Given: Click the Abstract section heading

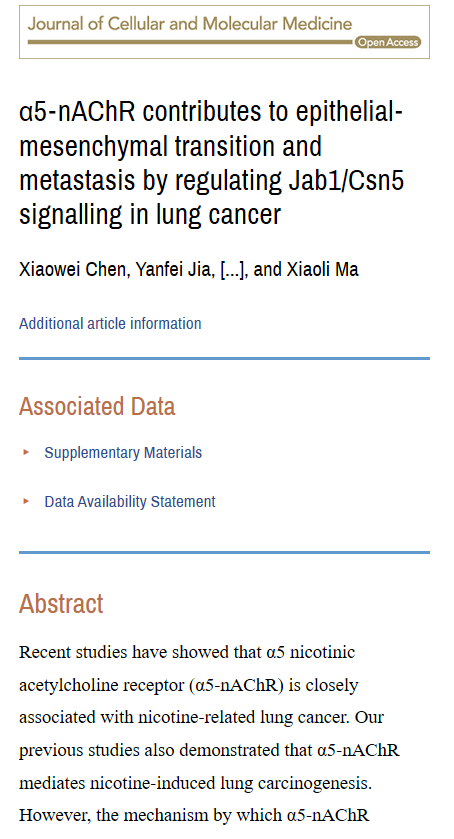Looking at the screenshot, I should point(61,604).
